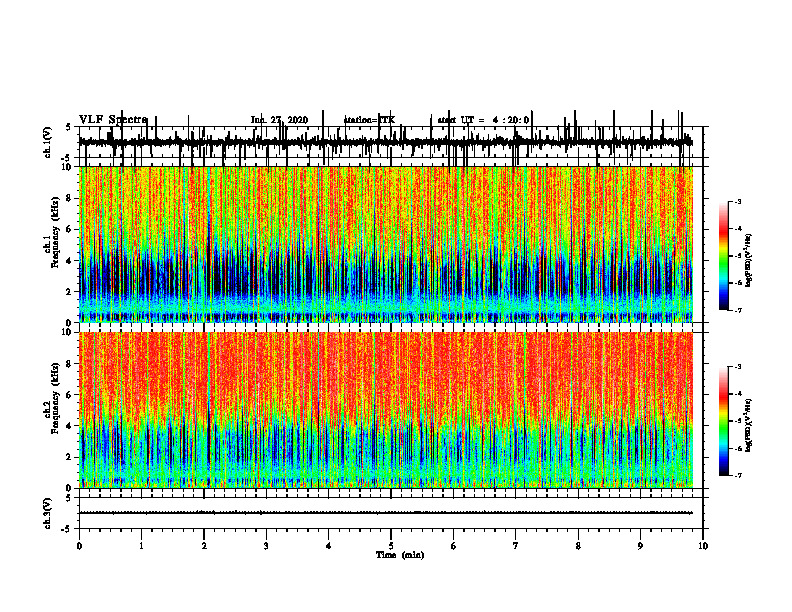Click the "4" kHz tick on ch.2 spectrogram
Image resolution: width=792 pixels, height=612 pixels.
pyautogui.click(x=70, y=426)
